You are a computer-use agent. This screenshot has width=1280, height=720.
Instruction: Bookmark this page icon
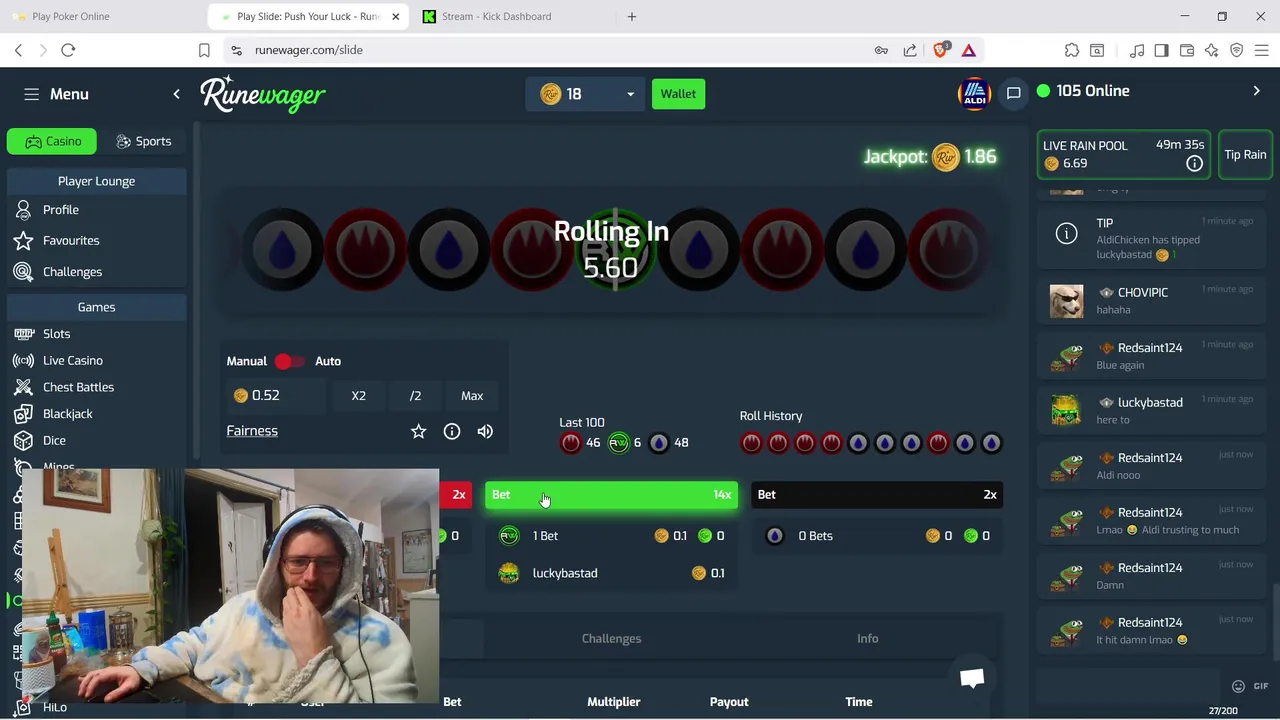point(204,50)
